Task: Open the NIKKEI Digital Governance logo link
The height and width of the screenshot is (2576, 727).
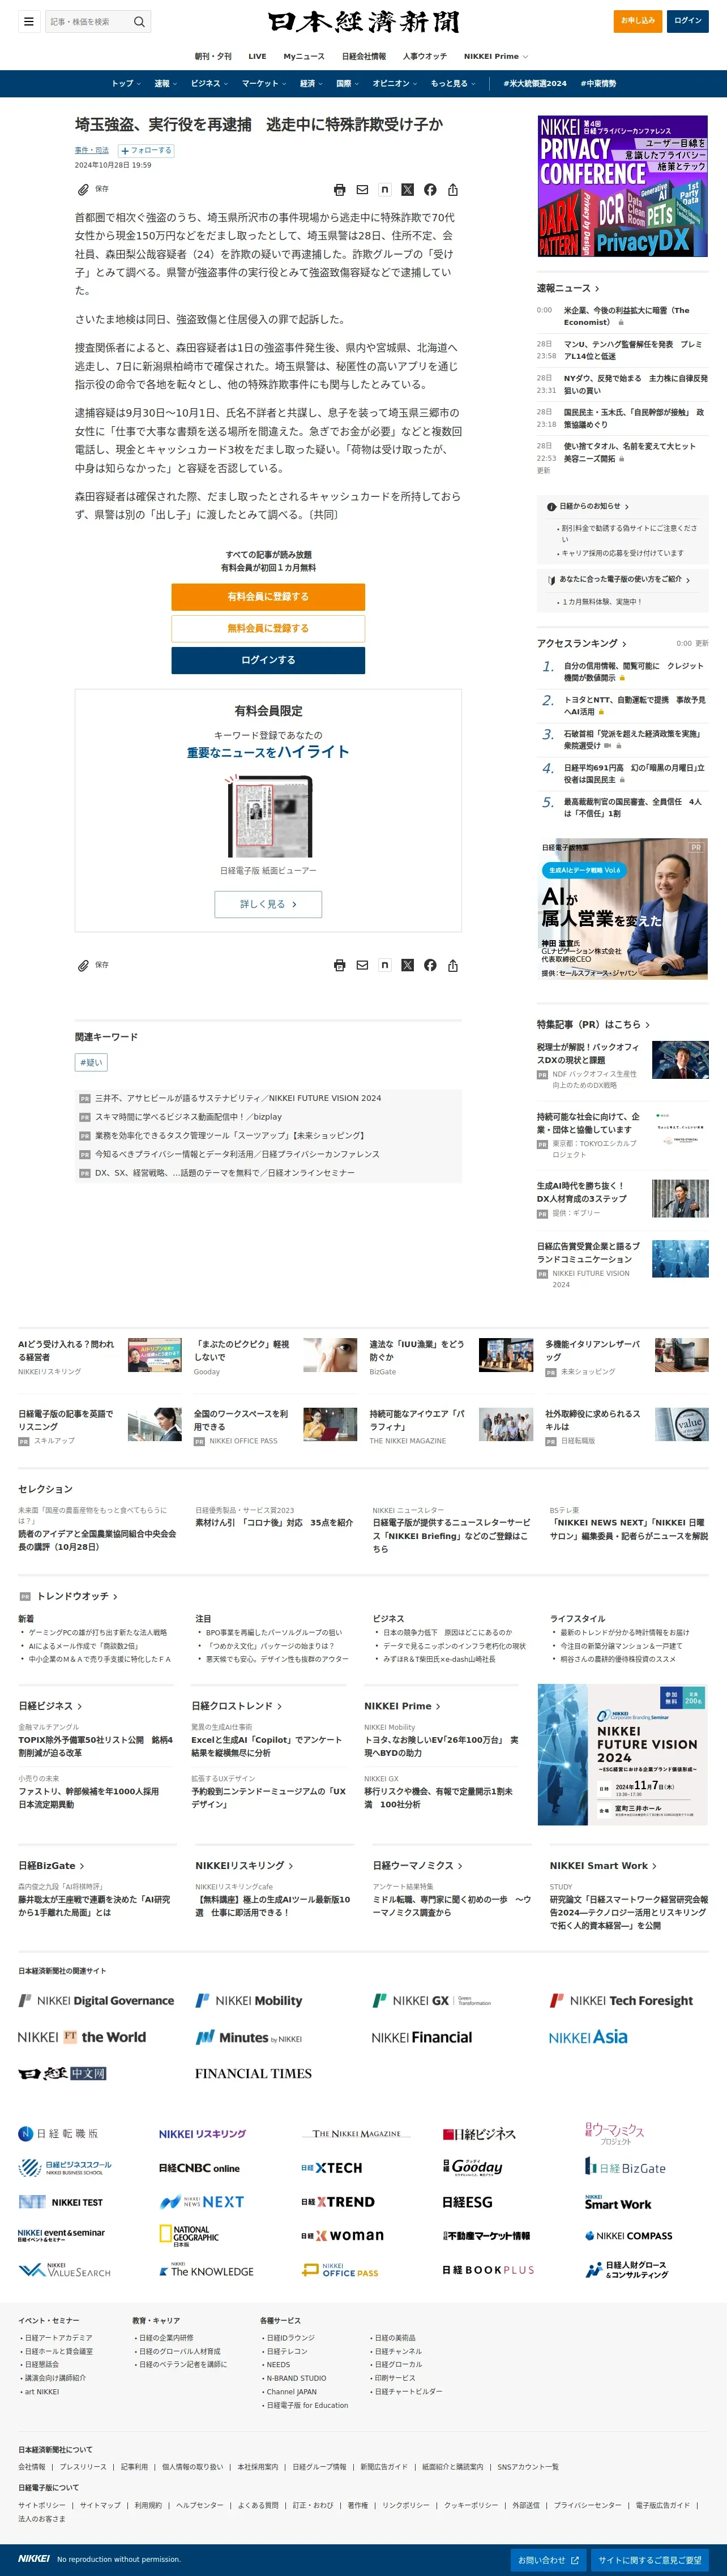Action: coord(96,2000)
